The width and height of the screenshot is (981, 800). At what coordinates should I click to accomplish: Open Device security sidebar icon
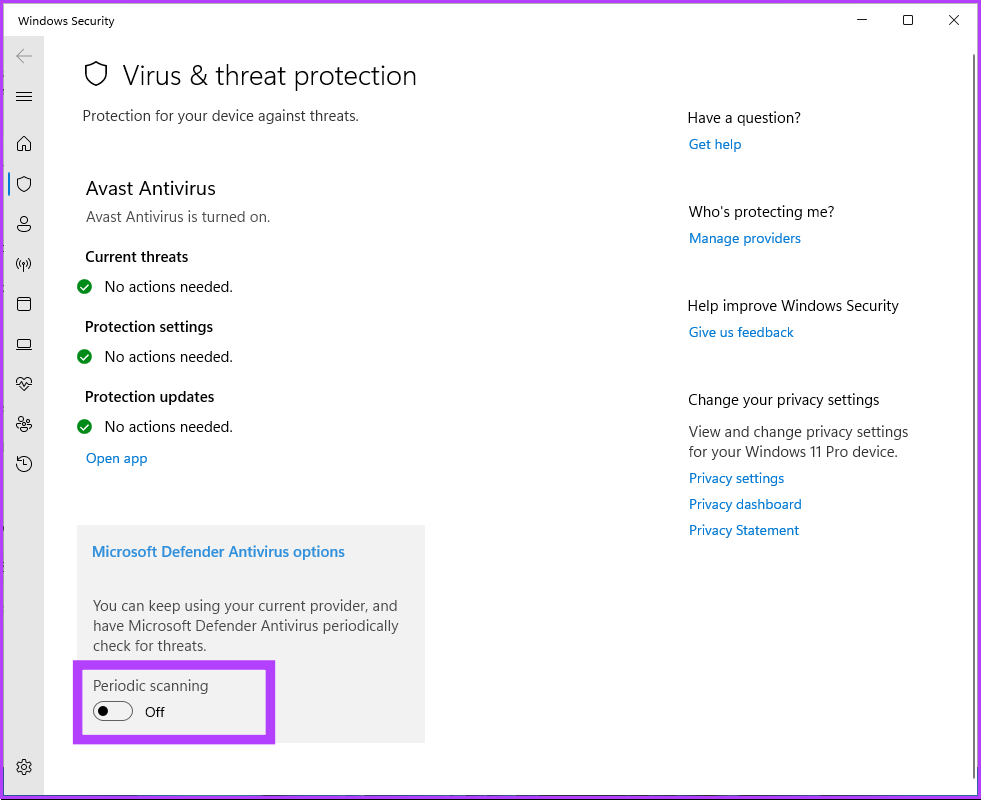tap(24, 344)
